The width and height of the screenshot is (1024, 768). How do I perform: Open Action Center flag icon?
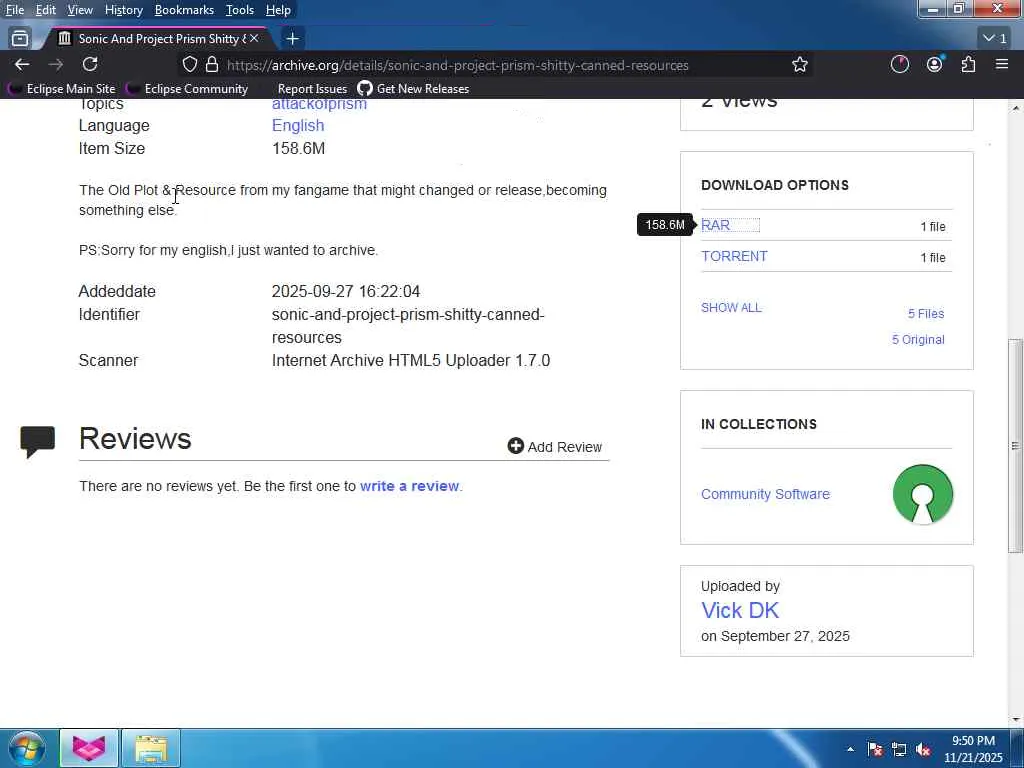coord(875,749)
